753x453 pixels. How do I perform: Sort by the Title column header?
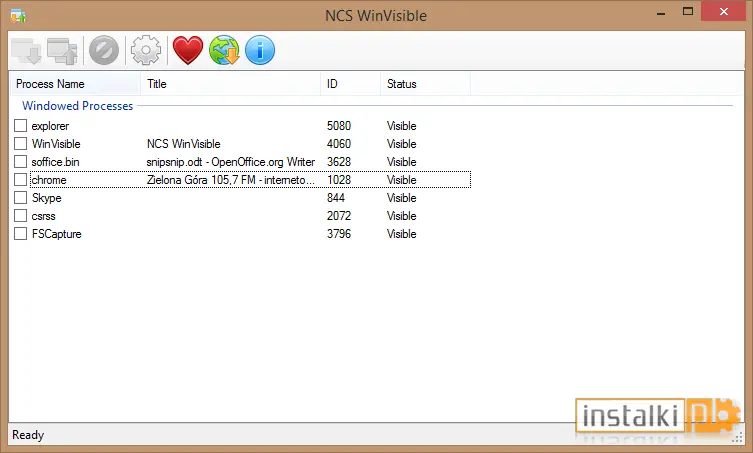231,84
